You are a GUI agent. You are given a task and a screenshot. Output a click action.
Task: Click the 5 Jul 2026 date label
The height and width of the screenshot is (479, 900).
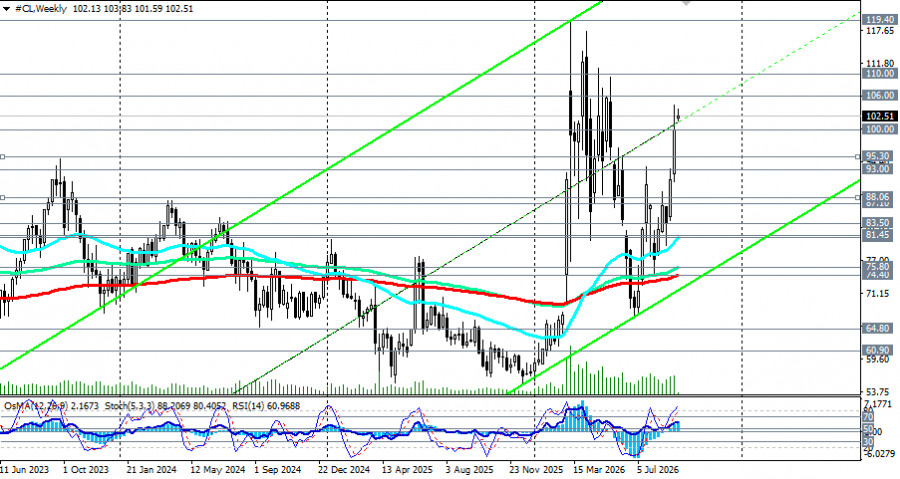[658, 470]
